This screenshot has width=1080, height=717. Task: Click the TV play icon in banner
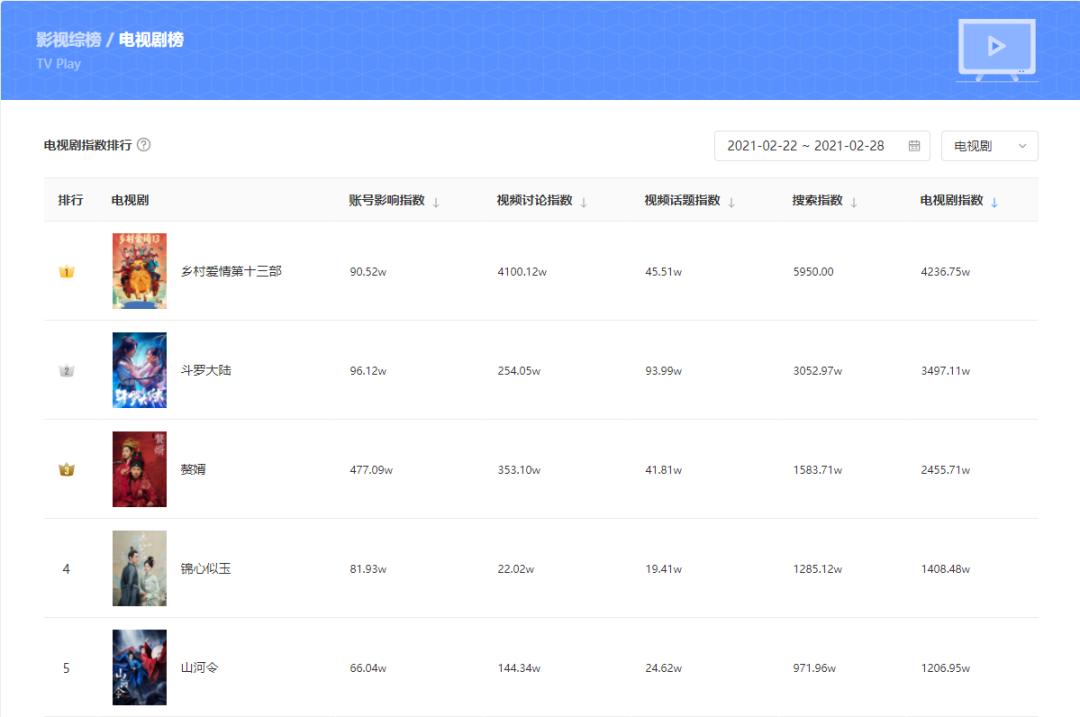pyautogui.click(x=996, y=48)
